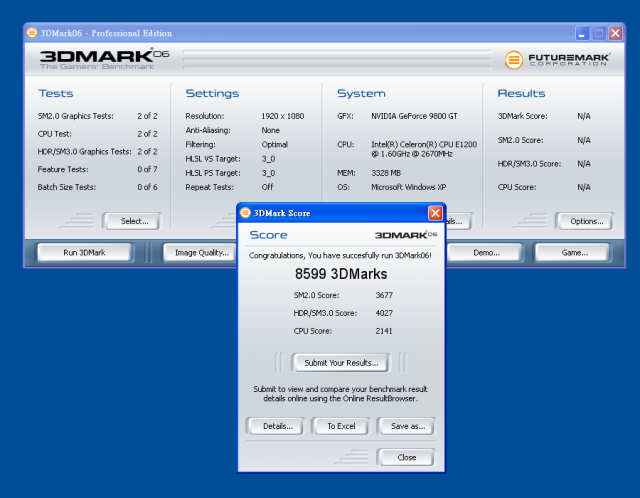
Task: Click the Tests section heading
Action: click(x=56, y=93)
